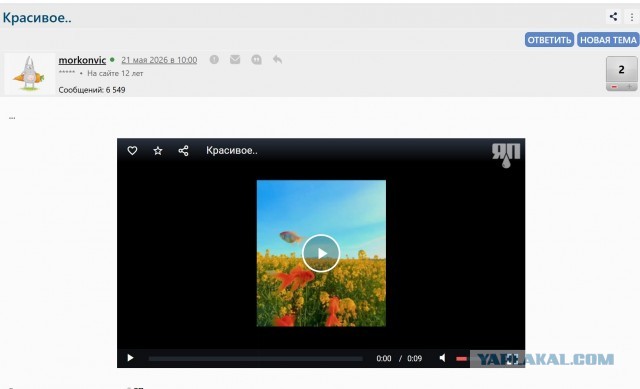This screenshot has height=389, width=640.
Task: Click the share icon in topic header
Action: click(x=613, y=17)
